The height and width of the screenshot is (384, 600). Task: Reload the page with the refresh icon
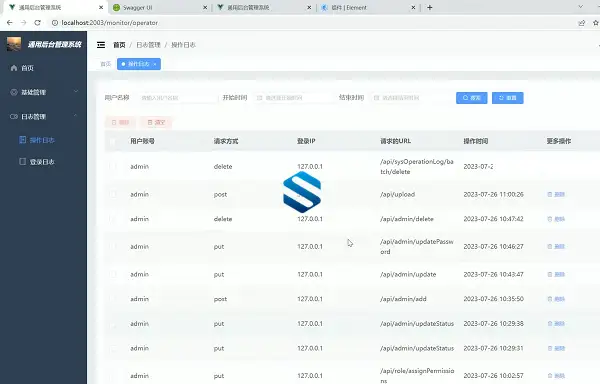tap(38, 23)
